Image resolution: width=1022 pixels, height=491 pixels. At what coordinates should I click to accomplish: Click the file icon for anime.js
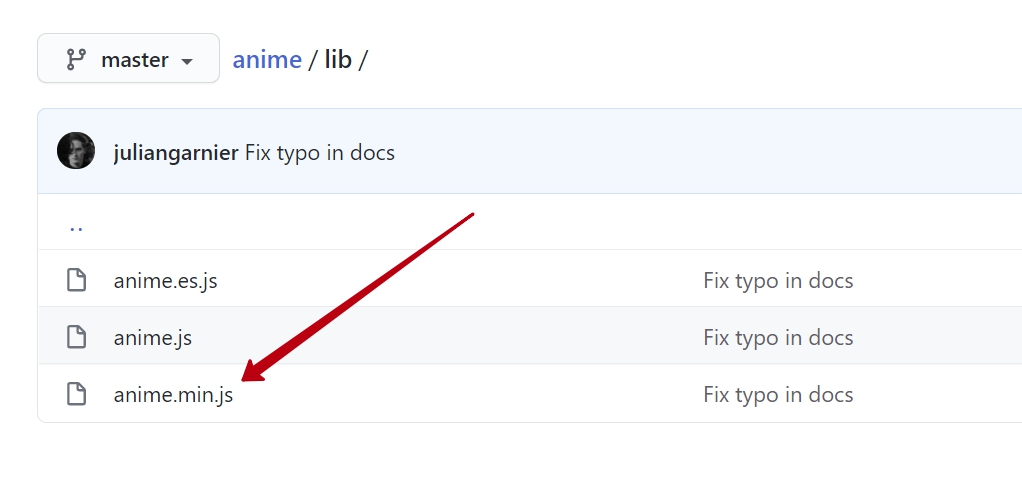coord(76,337)
